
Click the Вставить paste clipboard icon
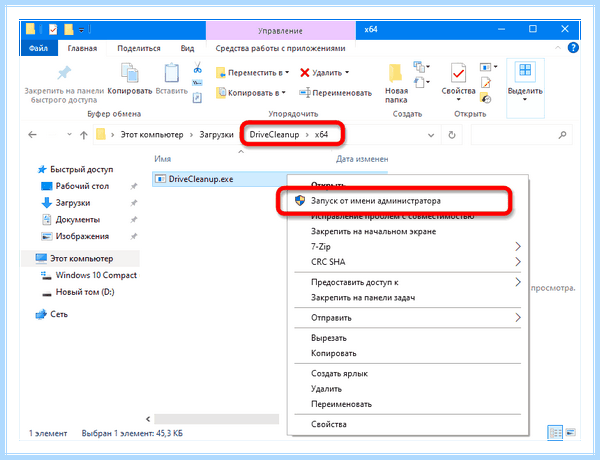[171, 73]
